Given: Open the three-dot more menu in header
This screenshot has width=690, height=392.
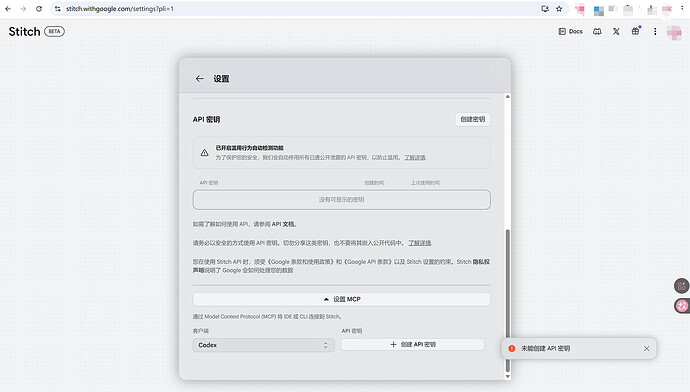Looking at the screenshot, I should tap(655, 31).
